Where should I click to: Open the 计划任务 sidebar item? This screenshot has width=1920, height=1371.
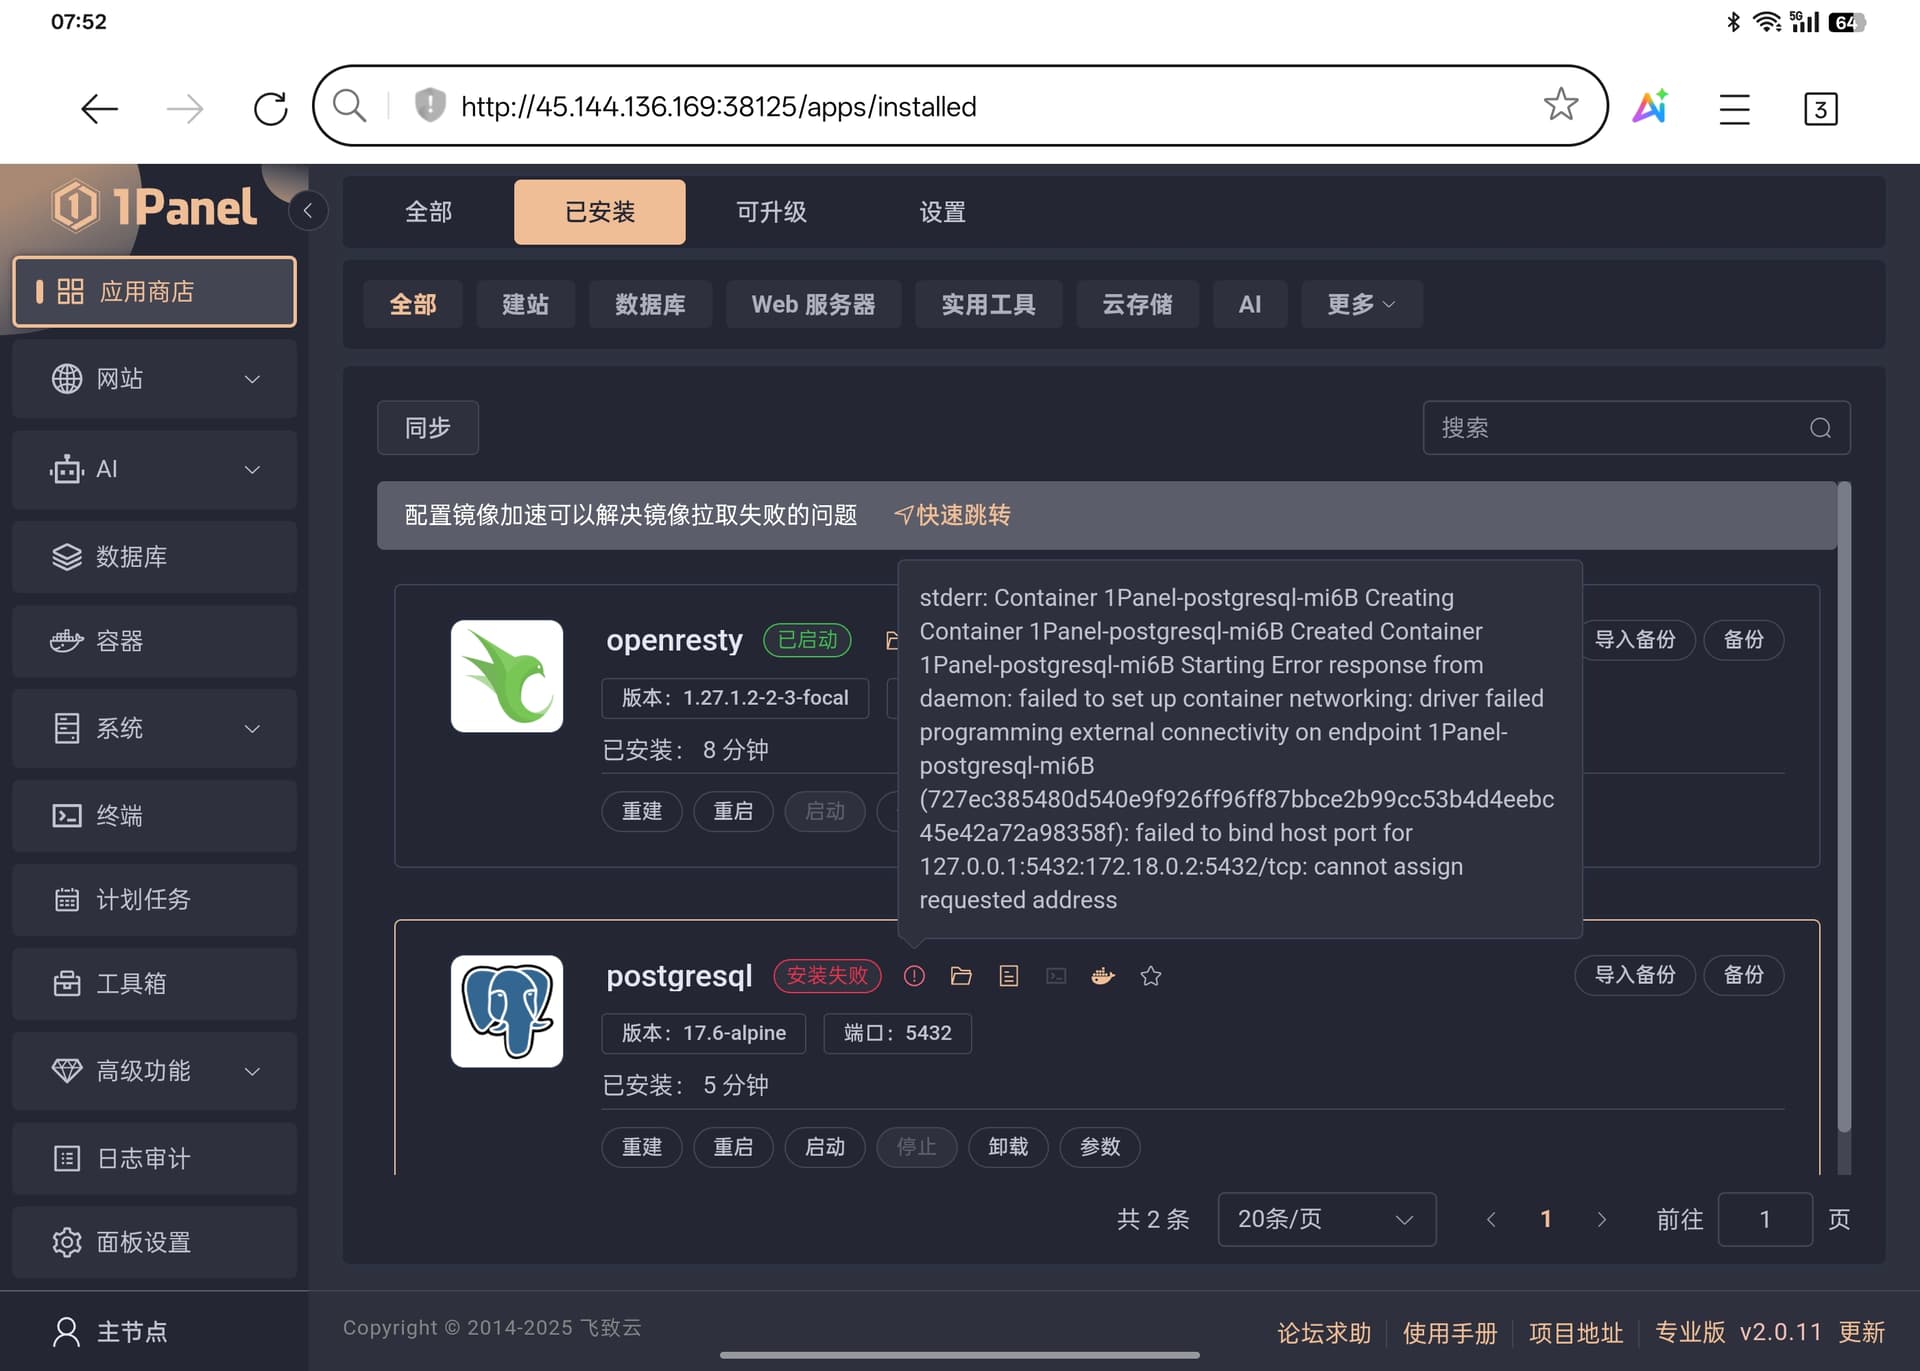154,900
